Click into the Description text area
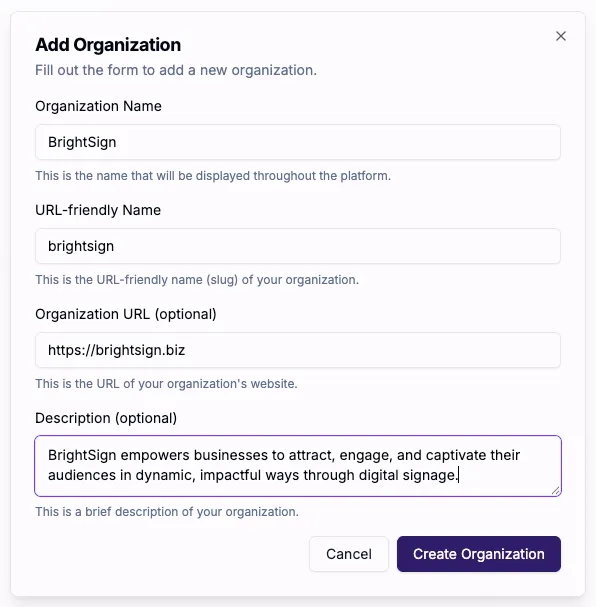Screen dimensions: 596x607 click(x=298, y=466)
